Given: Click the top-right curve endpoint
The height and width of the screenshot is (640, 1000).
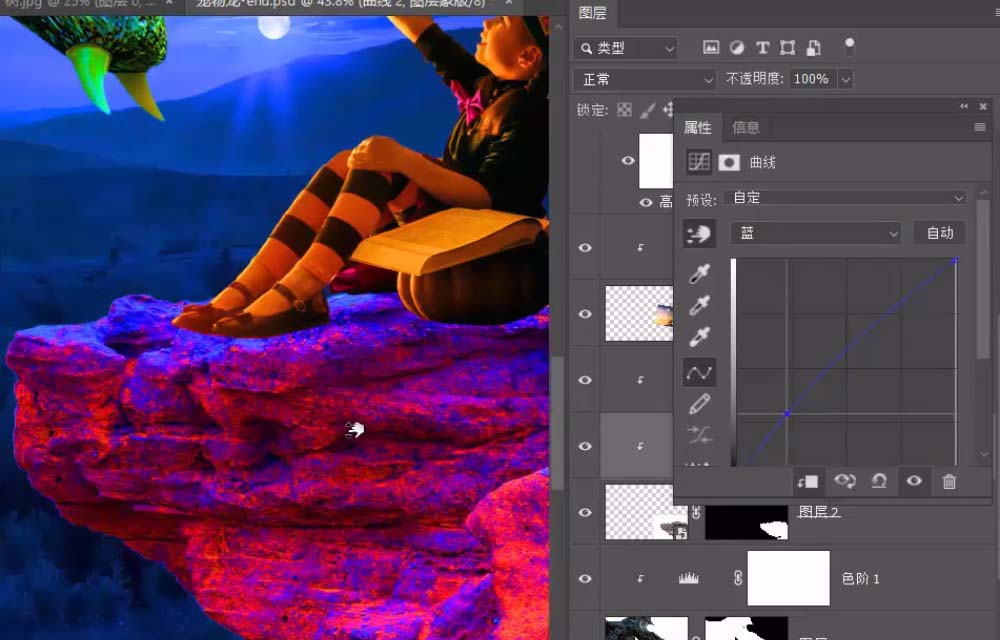Looking at the screenshot, I should click(955, 261).
